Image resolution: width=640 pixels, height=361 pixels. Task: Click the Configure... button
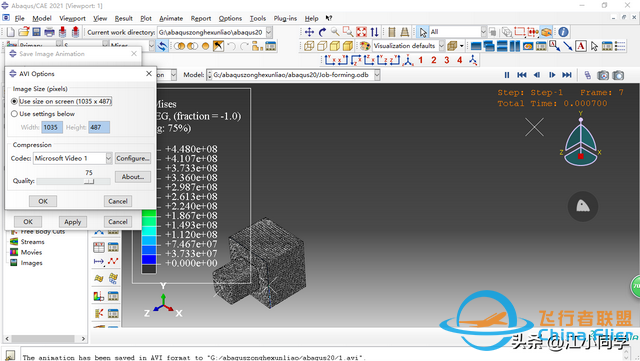(133, 158)
